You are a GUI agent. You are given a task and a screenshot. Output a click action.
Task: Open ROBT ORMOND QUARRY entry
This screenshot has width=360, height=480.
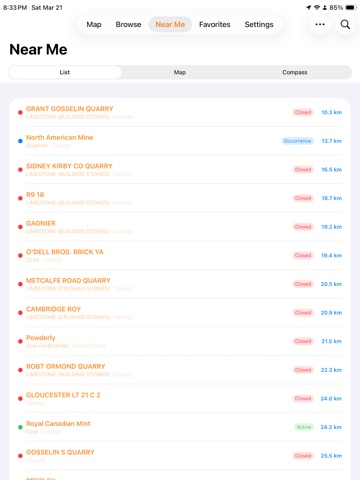tap(180, 370)
